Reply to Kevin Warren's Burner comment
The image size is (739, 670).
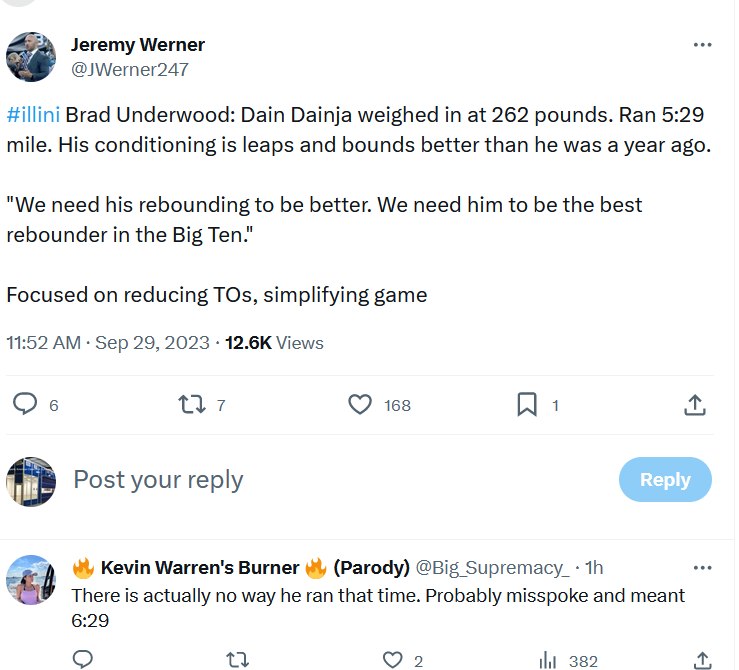[84, 660]
